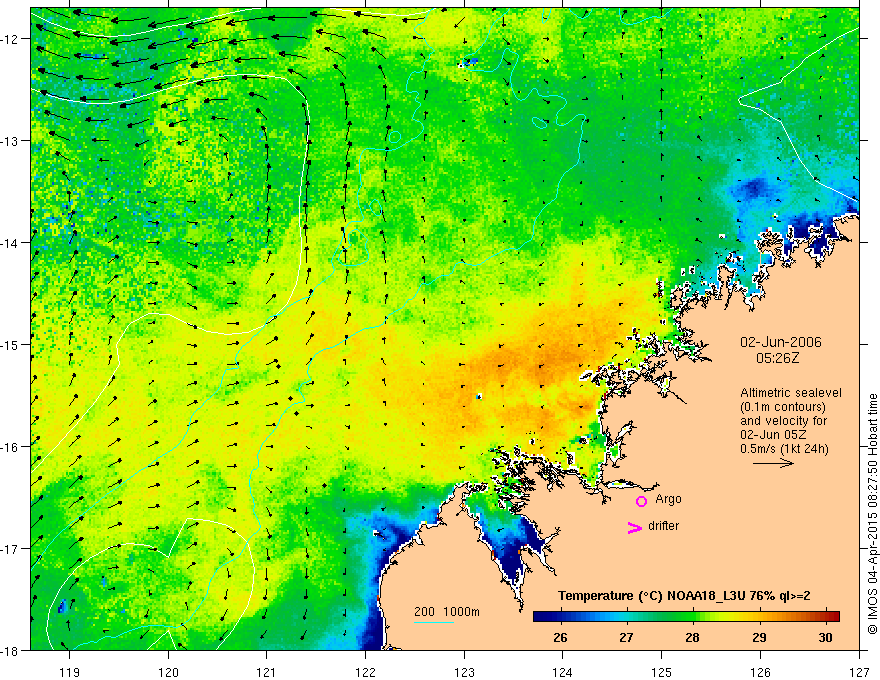The height and width of the screenshot is (680, 880).
Task: Click the longitude axis label '122'
Action: (365, 672)
